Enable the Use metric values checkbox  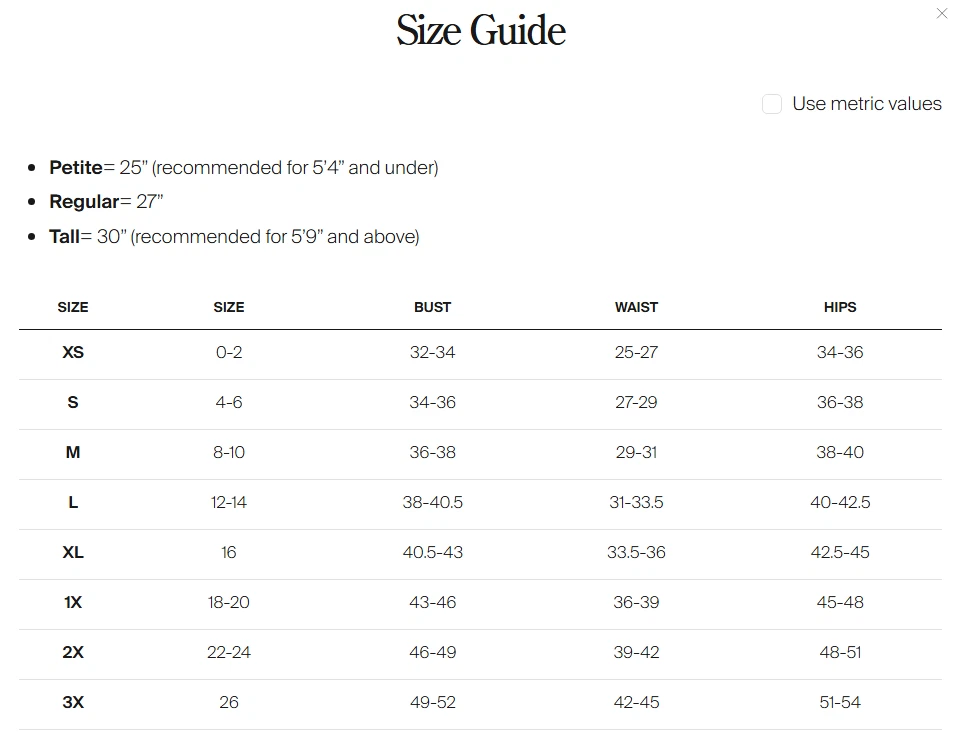point(772,104)
